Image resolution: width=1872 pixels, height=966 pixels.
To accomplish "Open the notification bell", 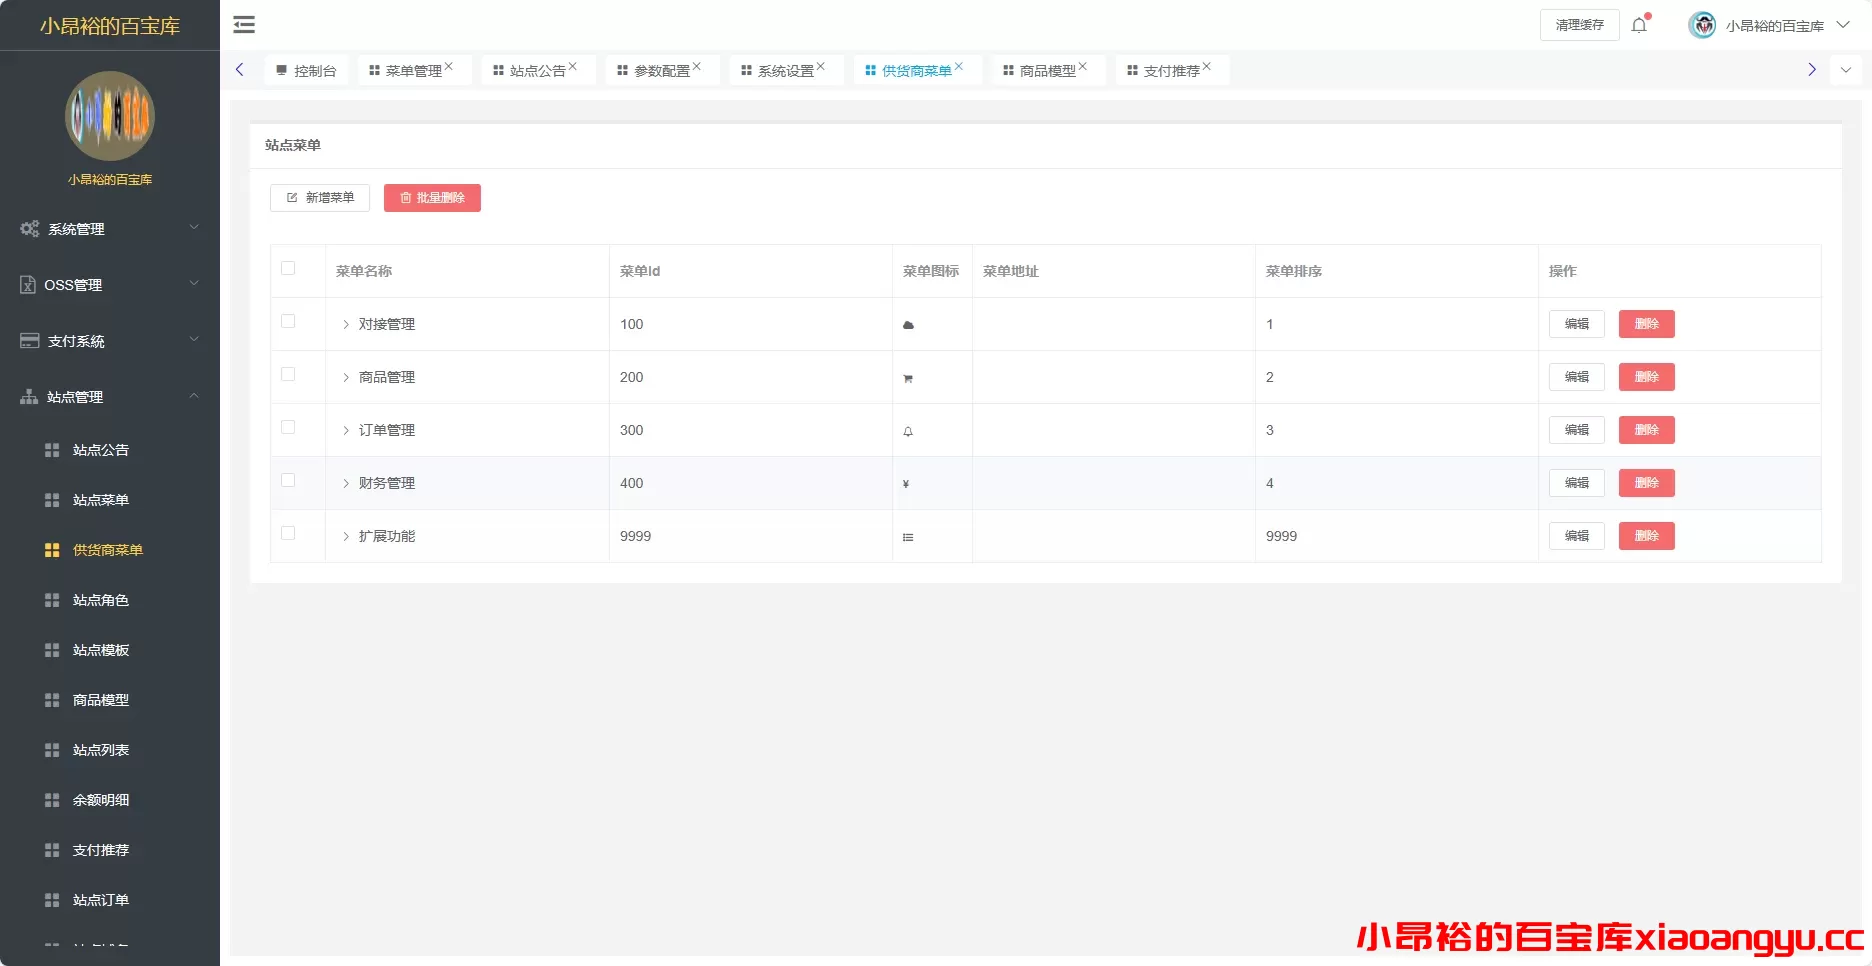I will [x=1639, y=25].
